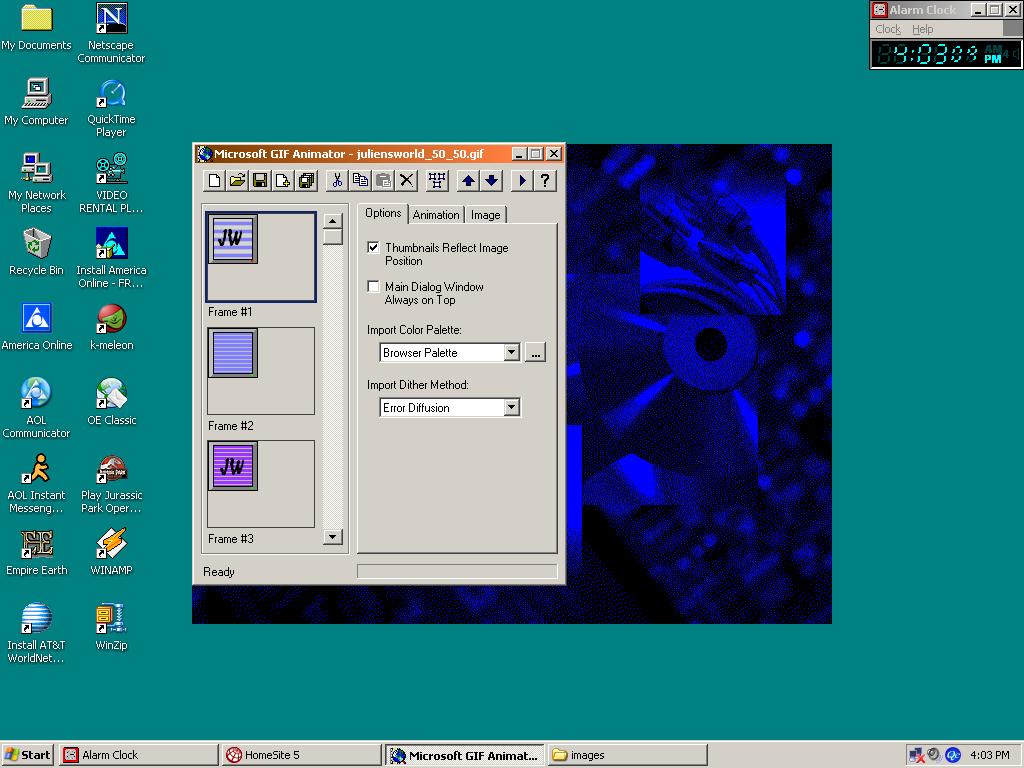The height and width of the screenshot is (768, 1024).
Task: Switch to the Animation tab
Action: pos(436,215)
